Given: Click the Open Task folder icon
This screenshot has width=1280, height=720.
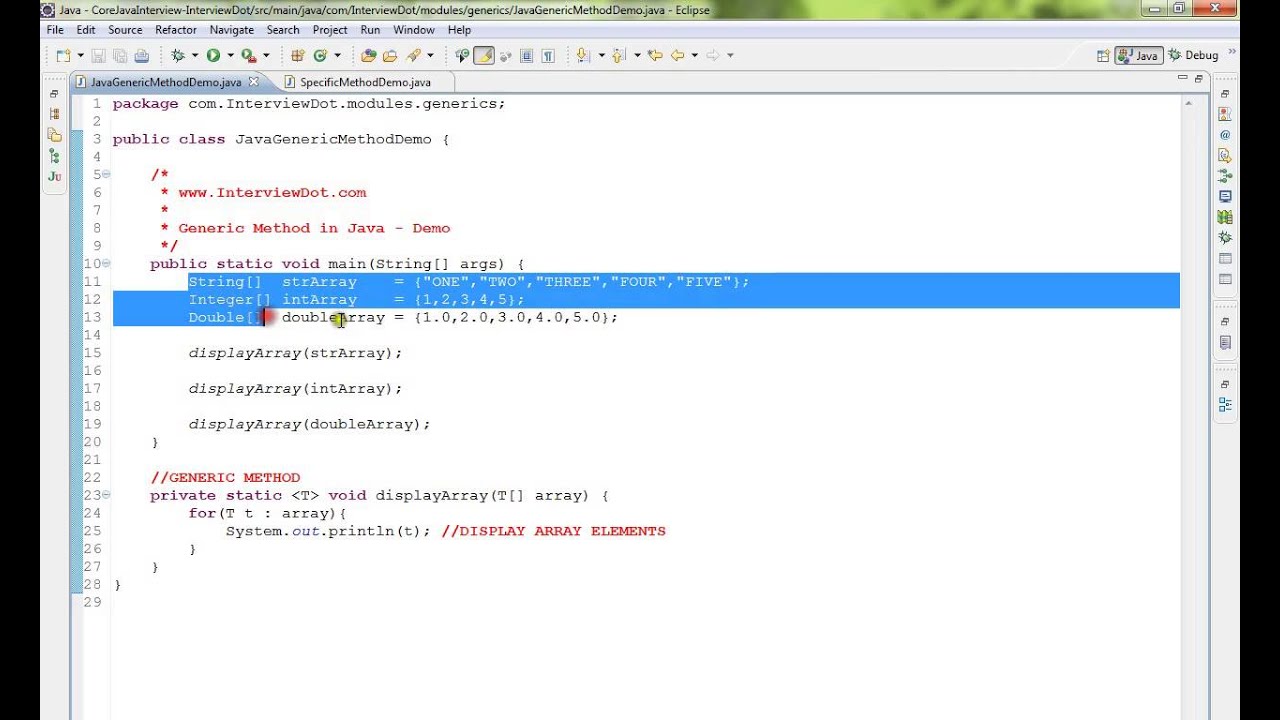Looking at the screenshot, I should 390,56.
